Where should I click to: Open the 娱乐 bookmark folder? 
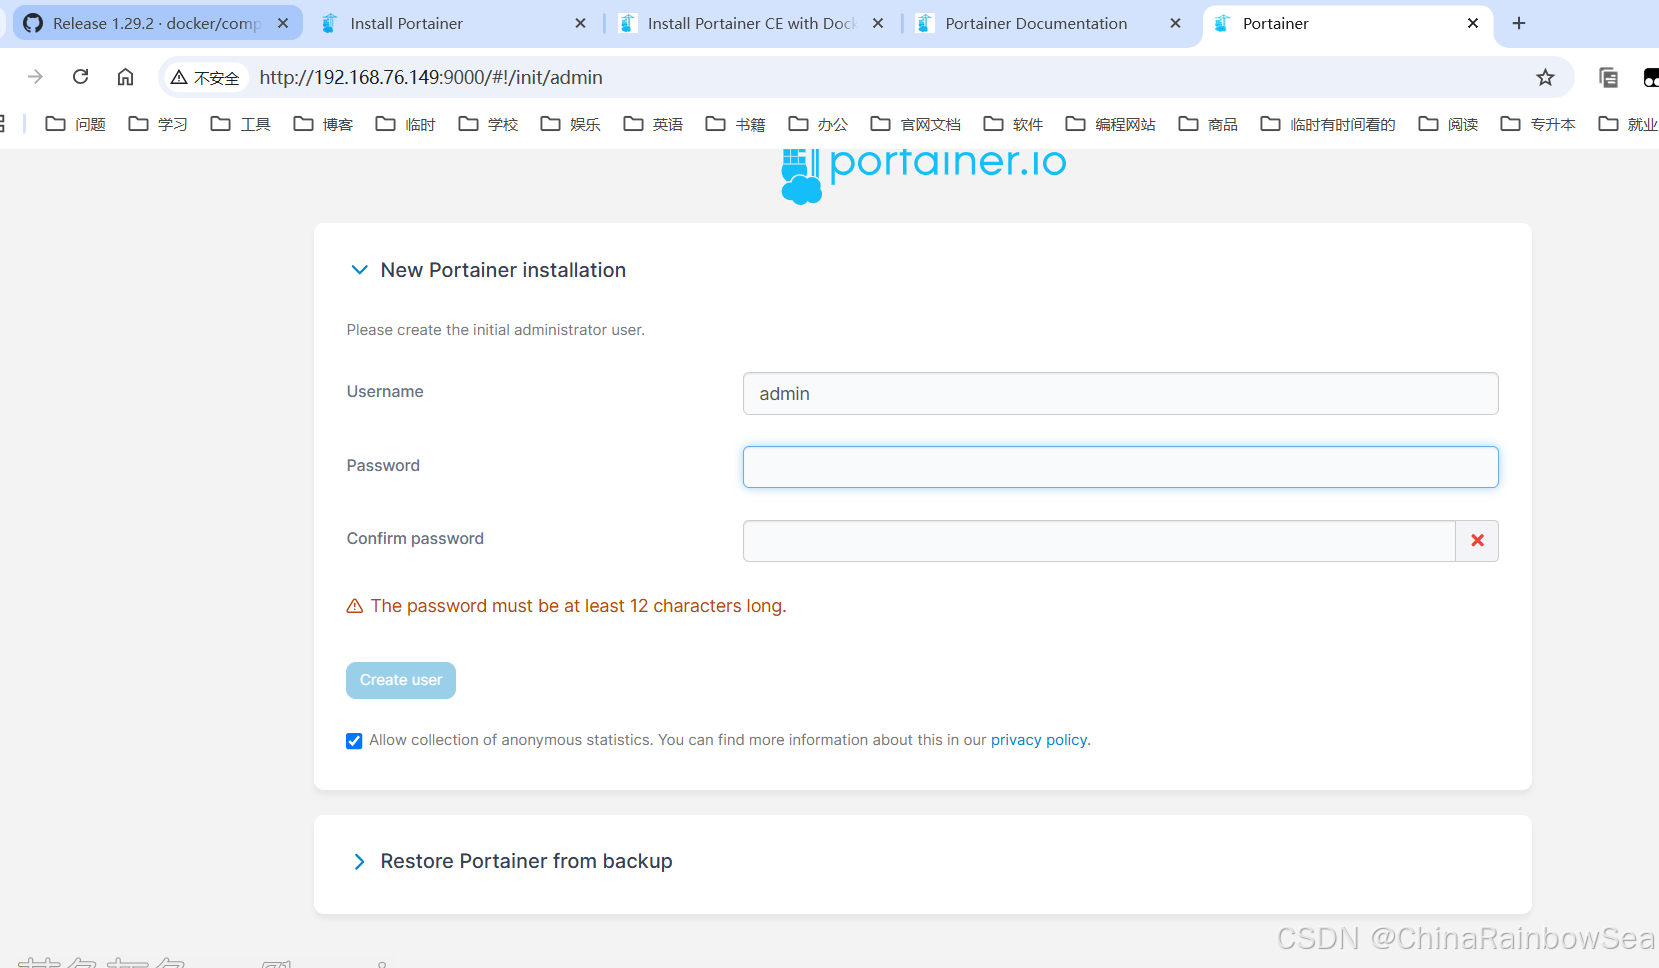[571, 124]
